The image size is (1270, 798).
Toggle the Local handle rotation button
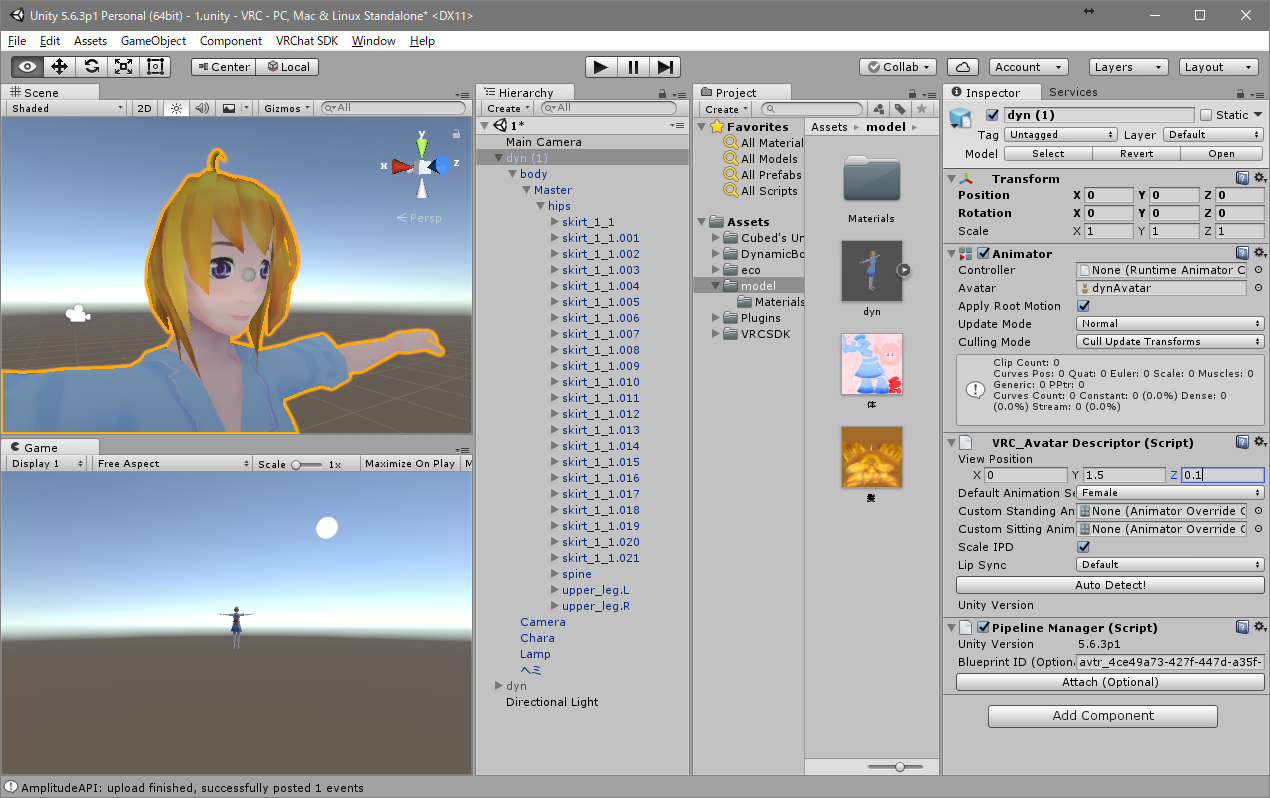(x=288, y=67)
